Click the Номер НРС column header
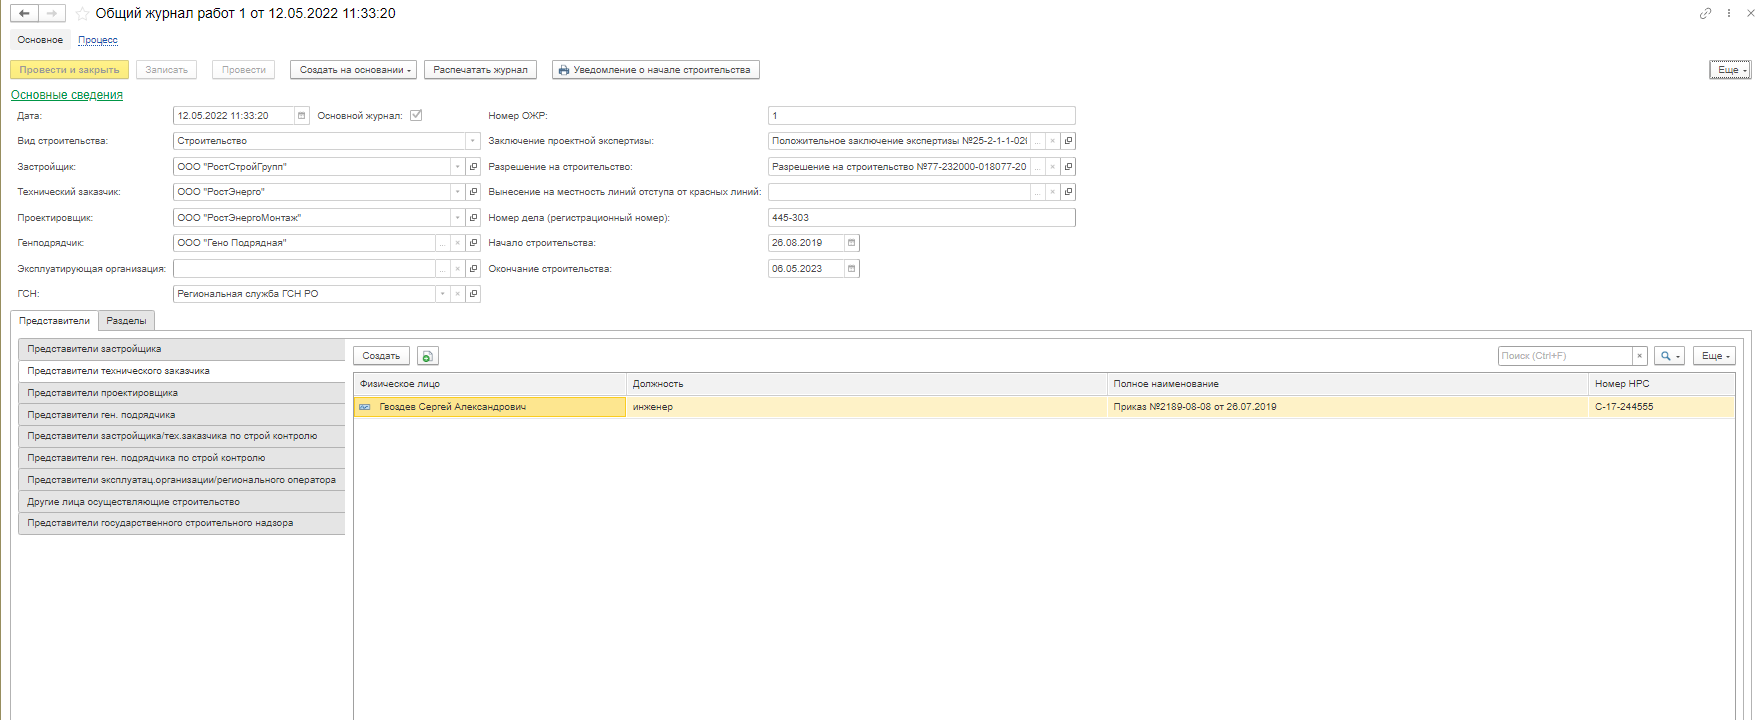The height and width of the screenshot is (720, 1764). tap(1661, 384)
